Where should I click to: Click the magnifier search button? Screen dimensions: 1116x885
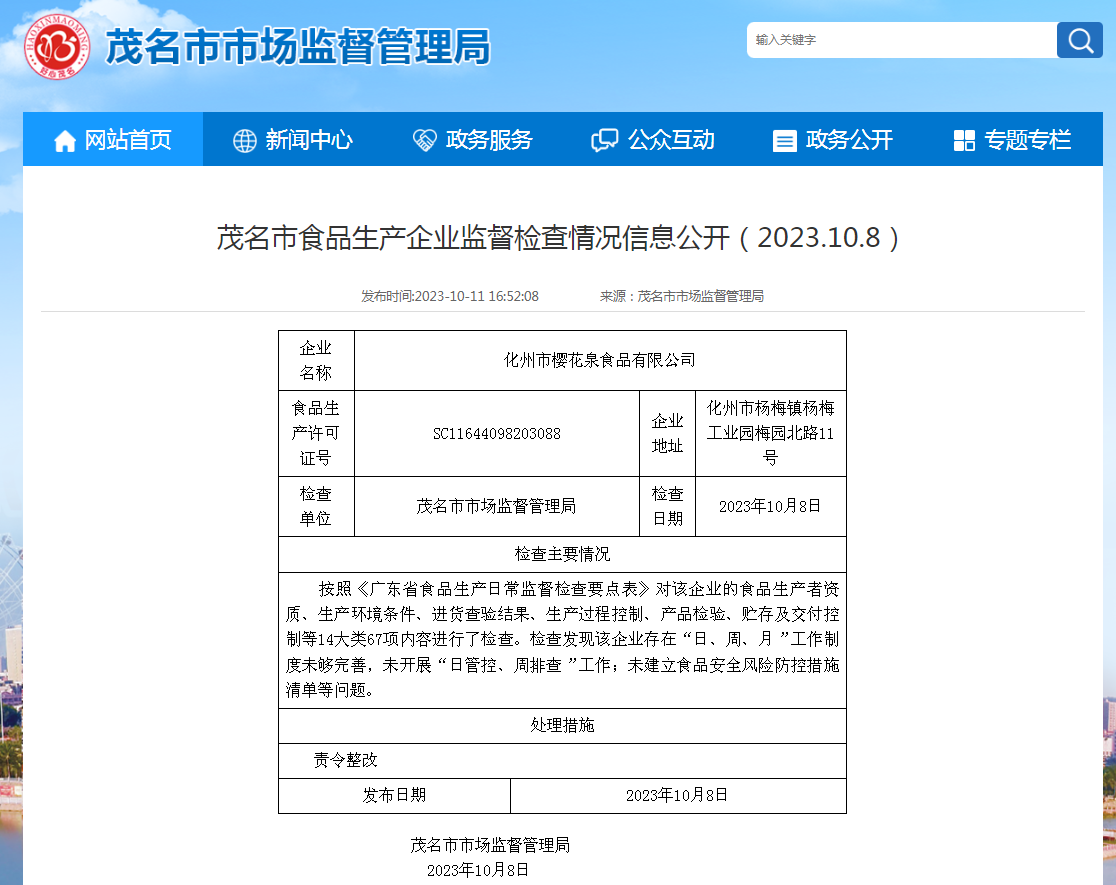[1080, 40]
